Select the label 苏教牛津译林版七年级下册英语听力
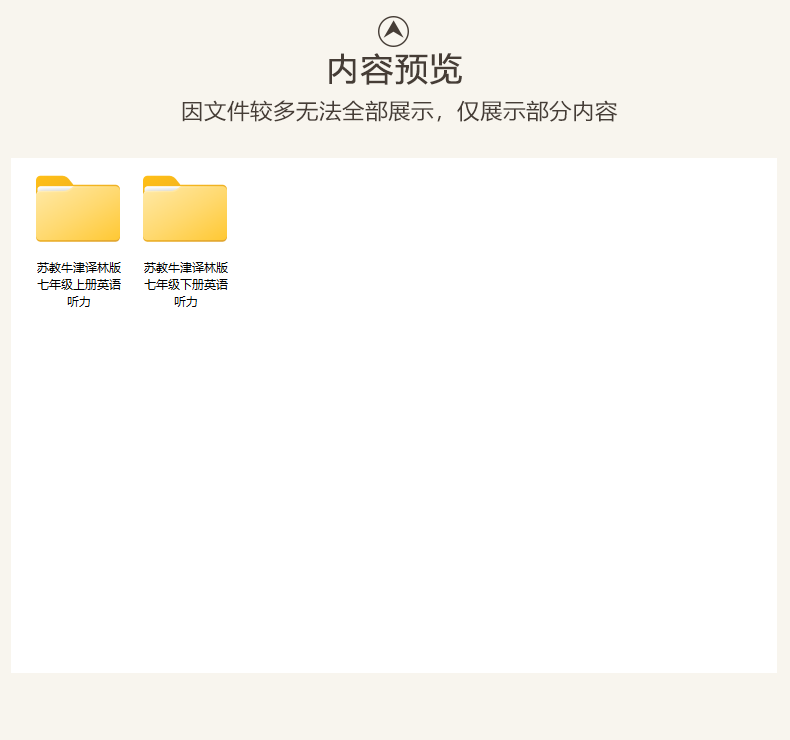Viewport: 790px width, 740px height. click(185, 285)
